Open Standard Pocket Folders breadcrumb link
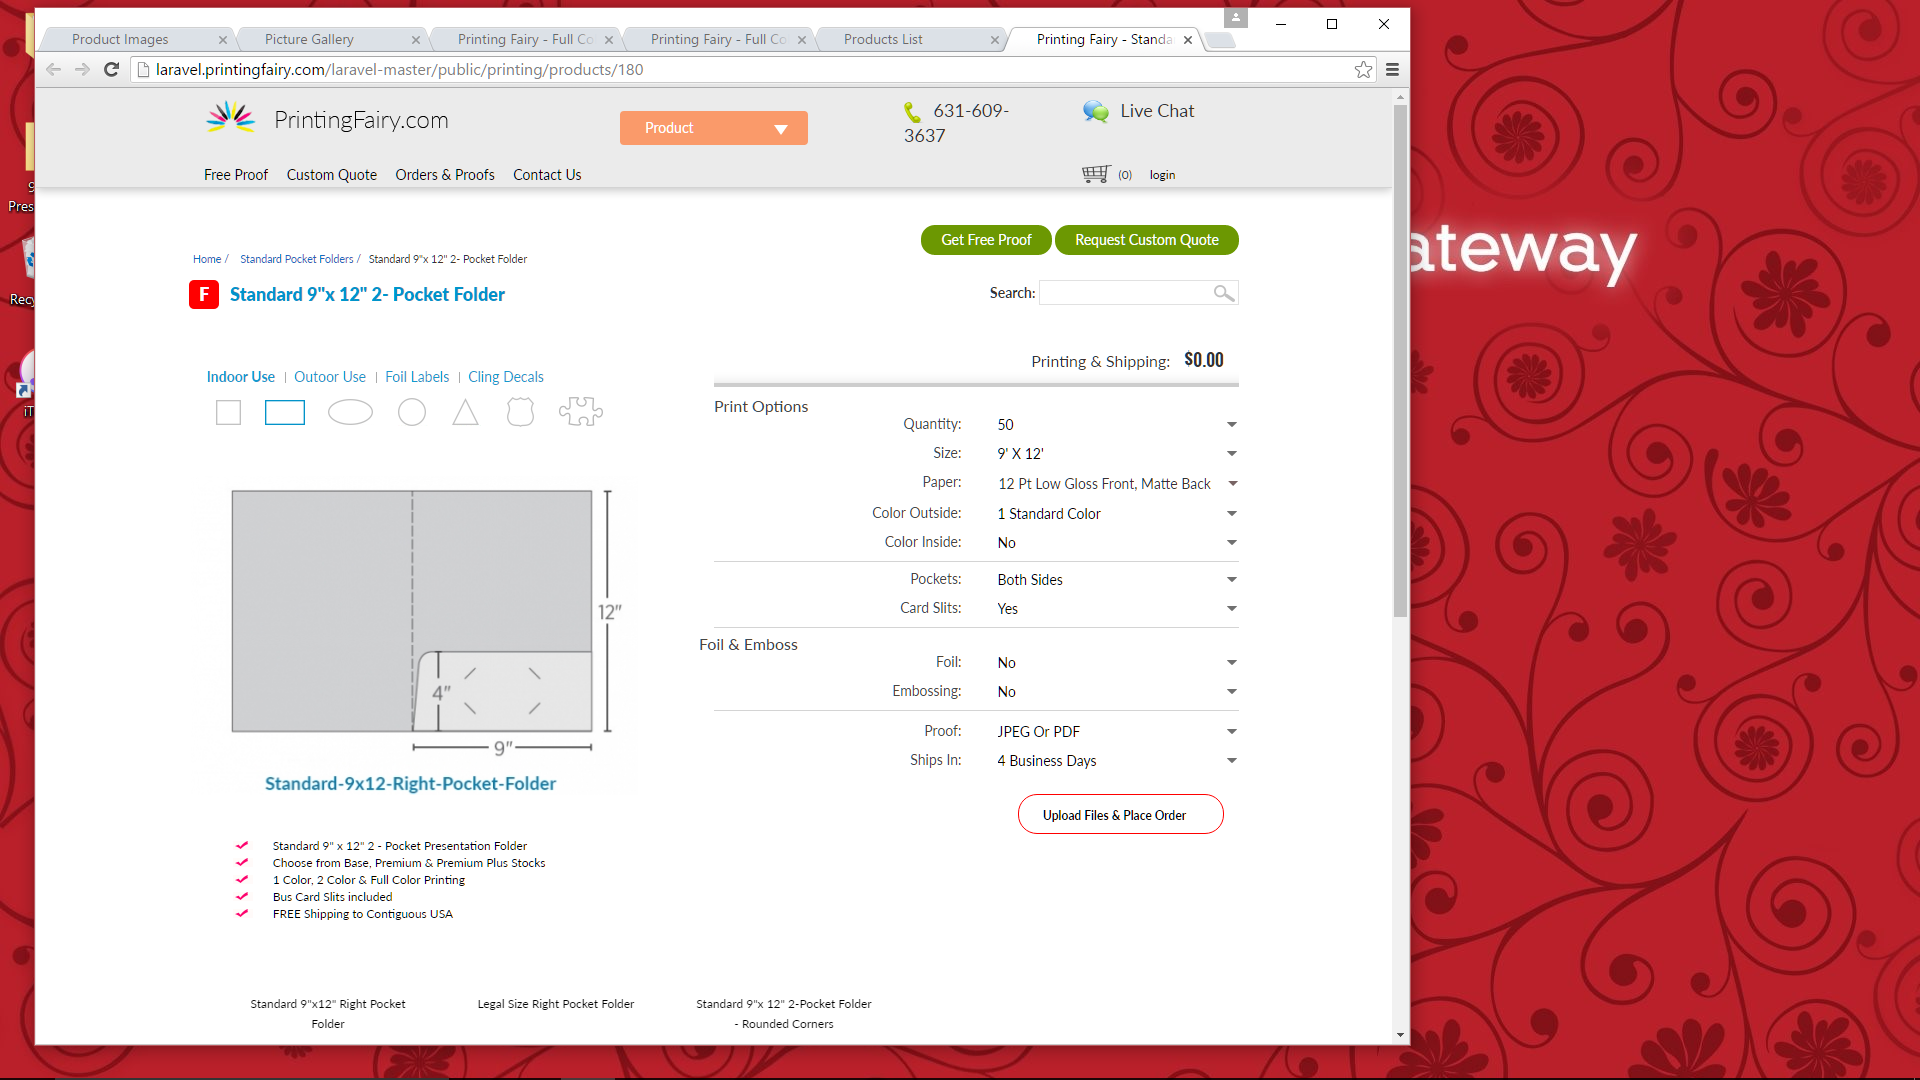Screen dimensions: 1920x1080 pyautogui.click(x=297, y=259)
